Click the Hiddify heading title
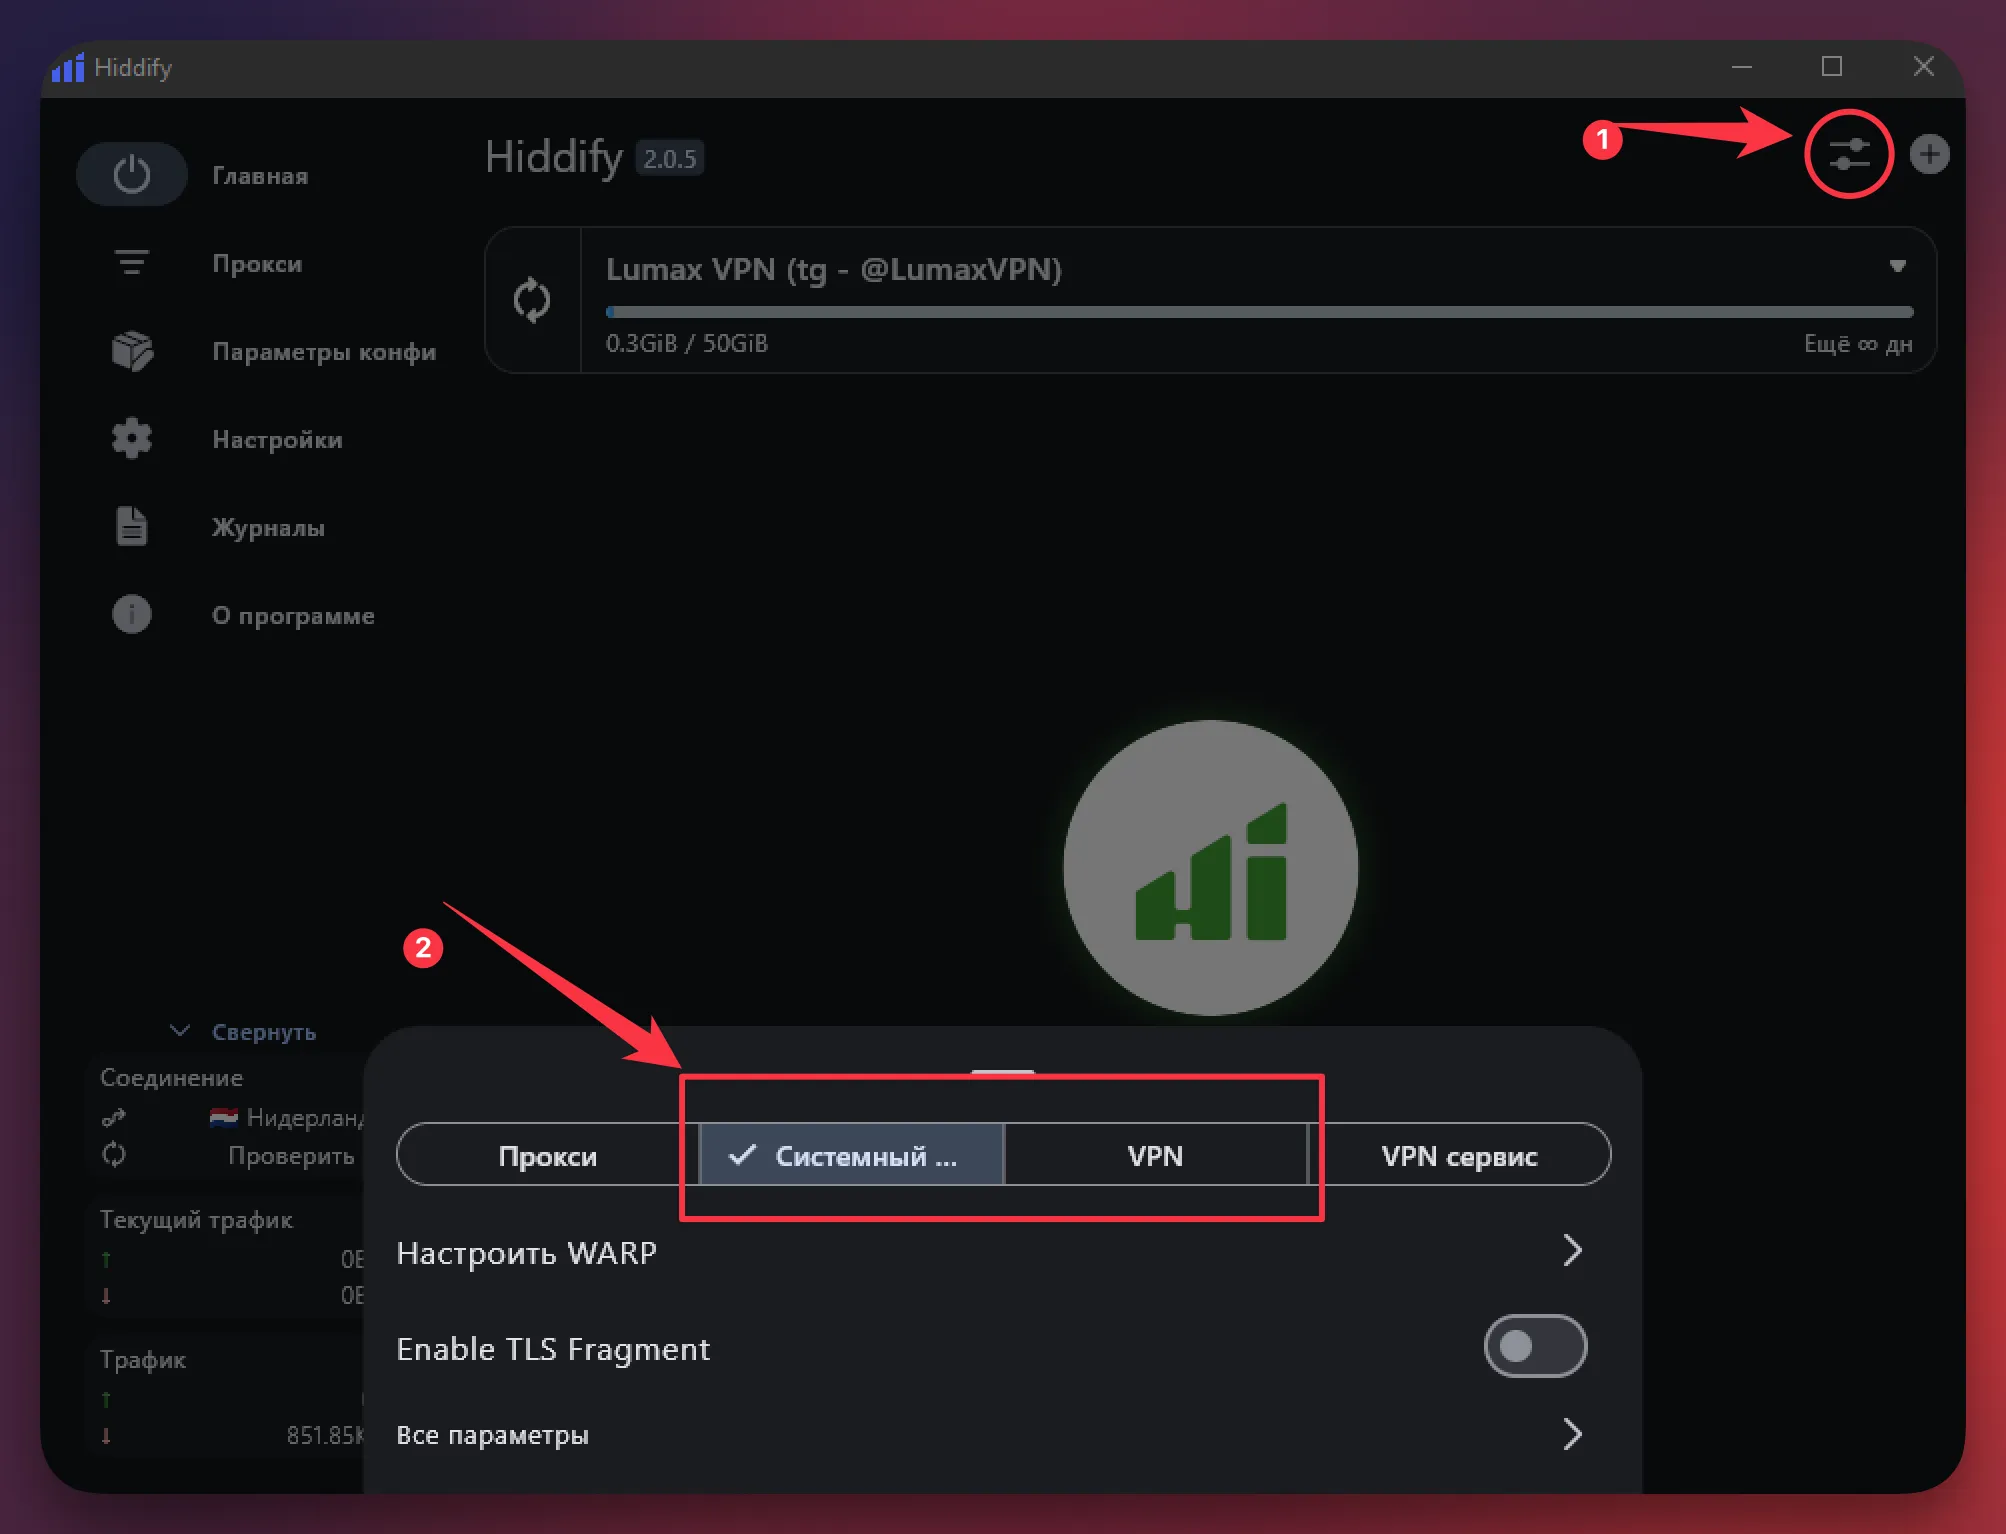Screen dimensions: 2006x1534 tap(554, 157)
